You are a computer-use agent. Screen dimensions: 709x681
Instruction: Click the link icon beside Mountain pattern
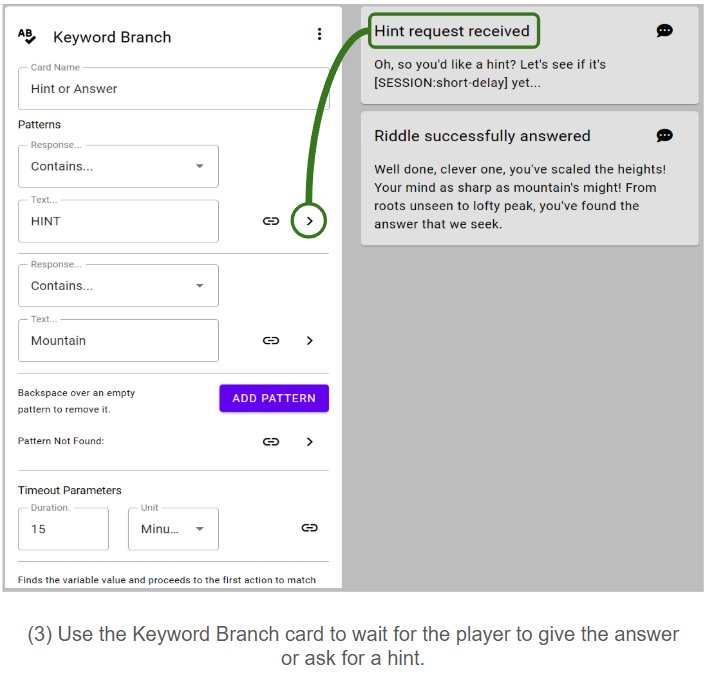click(271, 340)
